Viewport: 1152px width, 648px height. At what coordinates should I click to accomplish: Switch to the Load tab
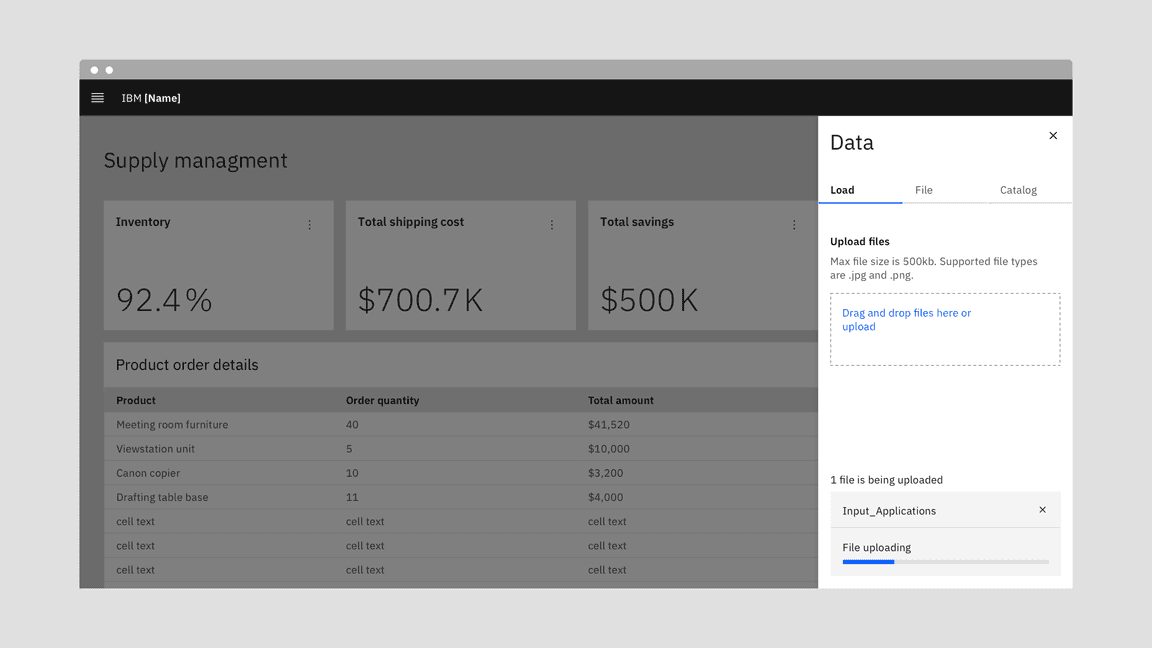click(843, 190)
